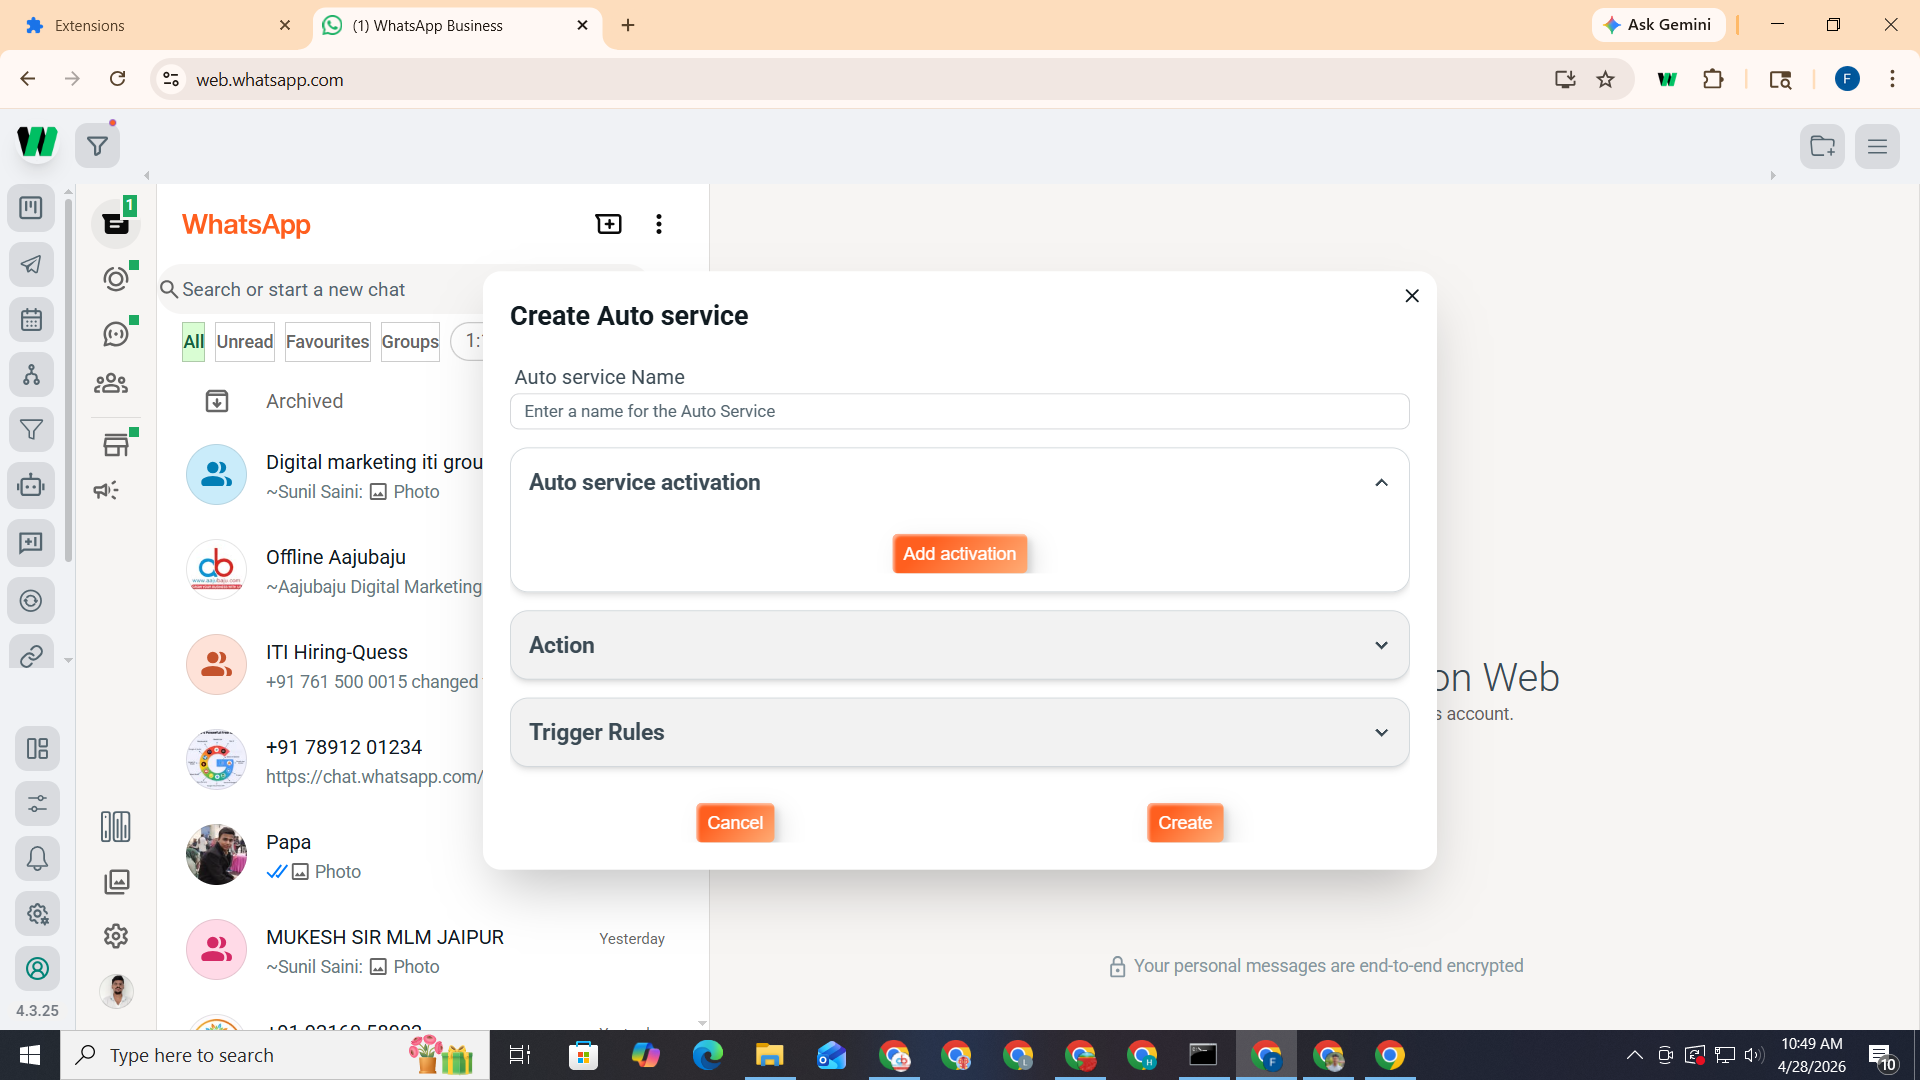Open File Explorer from taskbar
1920x1080 pixels.
(x=769, y=1055)
